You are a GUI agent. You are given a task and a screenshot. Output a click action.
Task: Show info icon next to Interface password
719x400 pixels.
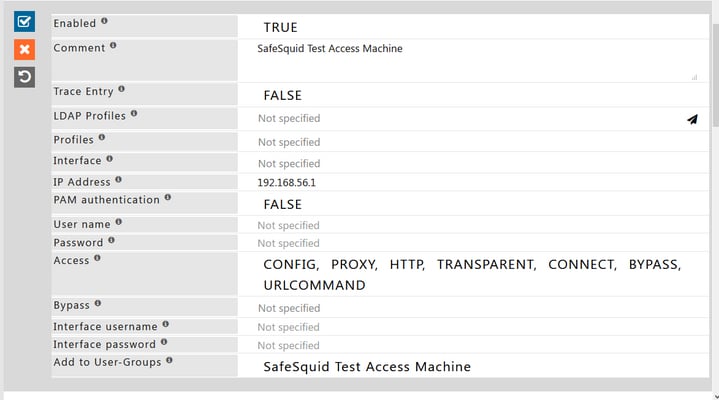click(164, 342)
